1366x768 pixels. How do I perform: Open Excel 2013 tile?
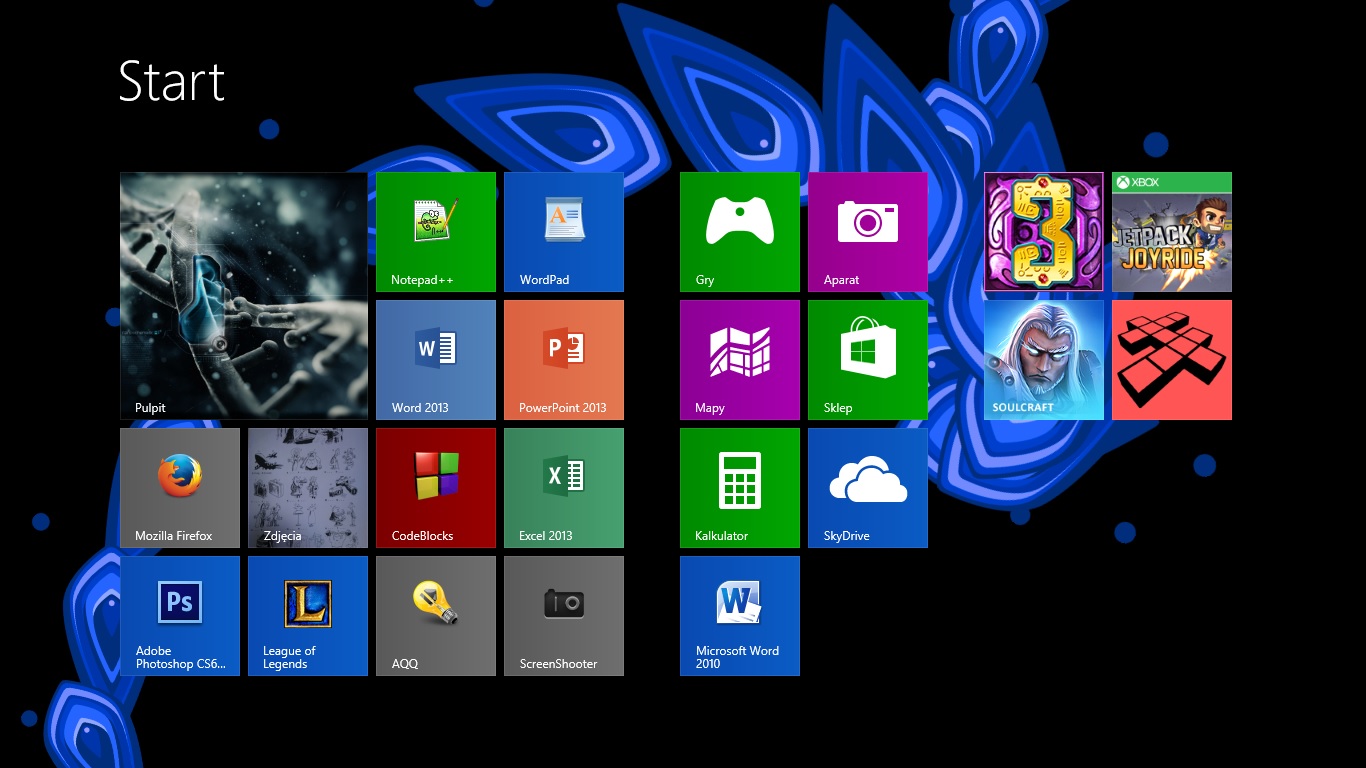(564, 488)
